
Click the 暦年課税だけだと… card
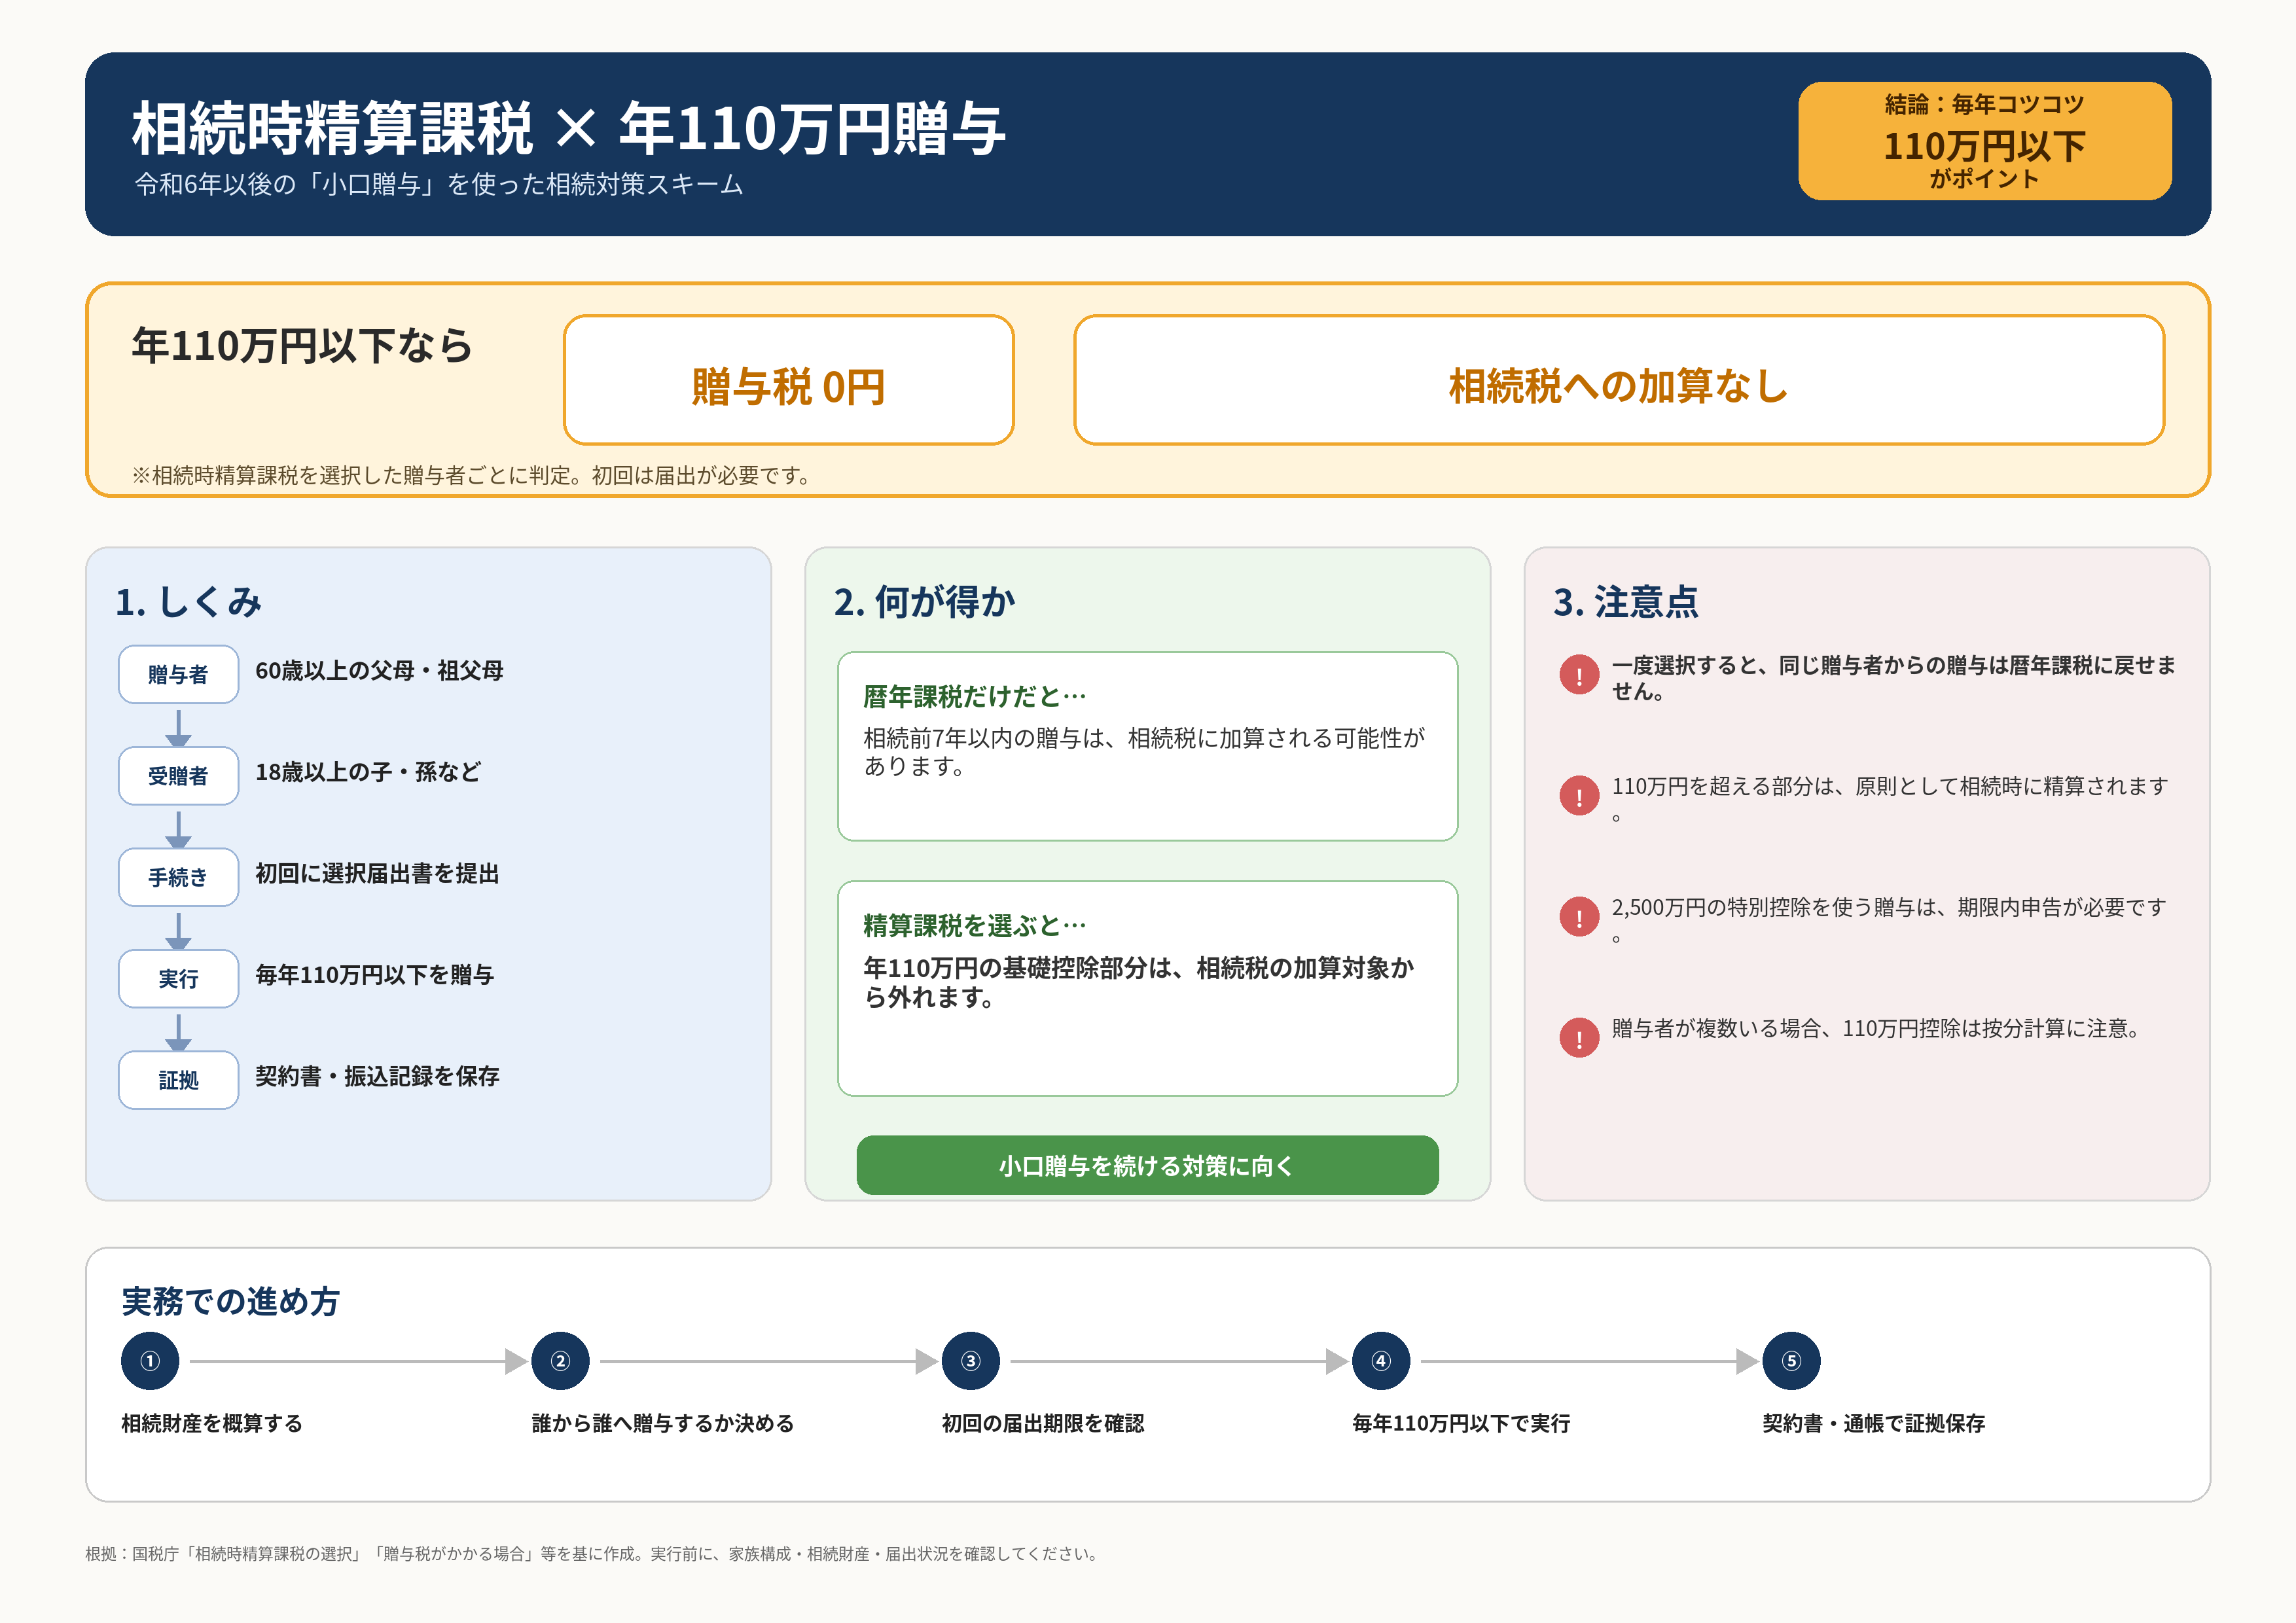click(1147, 747)
